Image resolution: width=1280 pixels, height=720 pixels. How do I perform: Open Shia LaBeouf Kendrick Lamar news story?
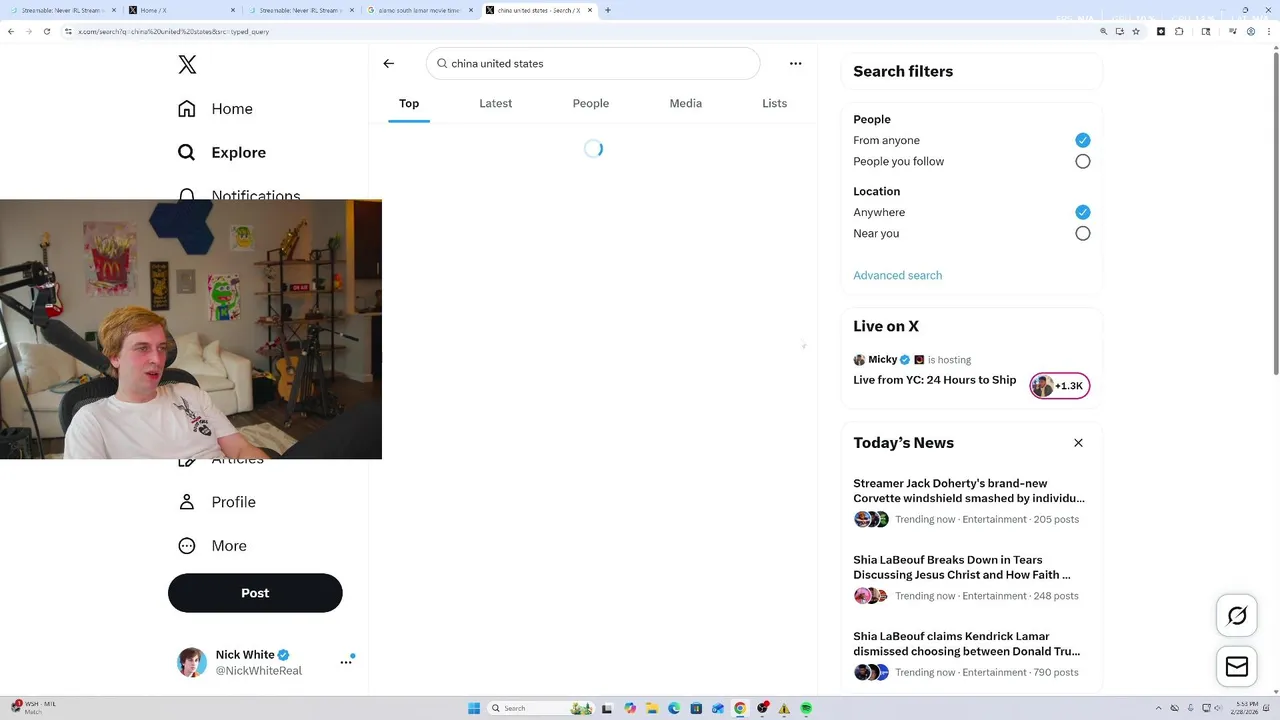[967, 643]
